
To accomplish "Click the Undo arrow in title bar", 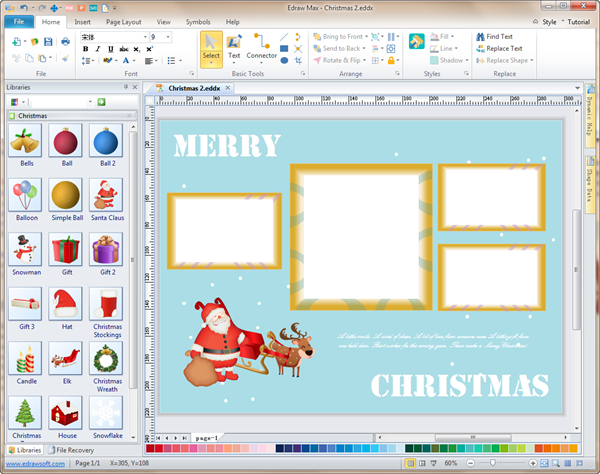I will coord(24,8).
